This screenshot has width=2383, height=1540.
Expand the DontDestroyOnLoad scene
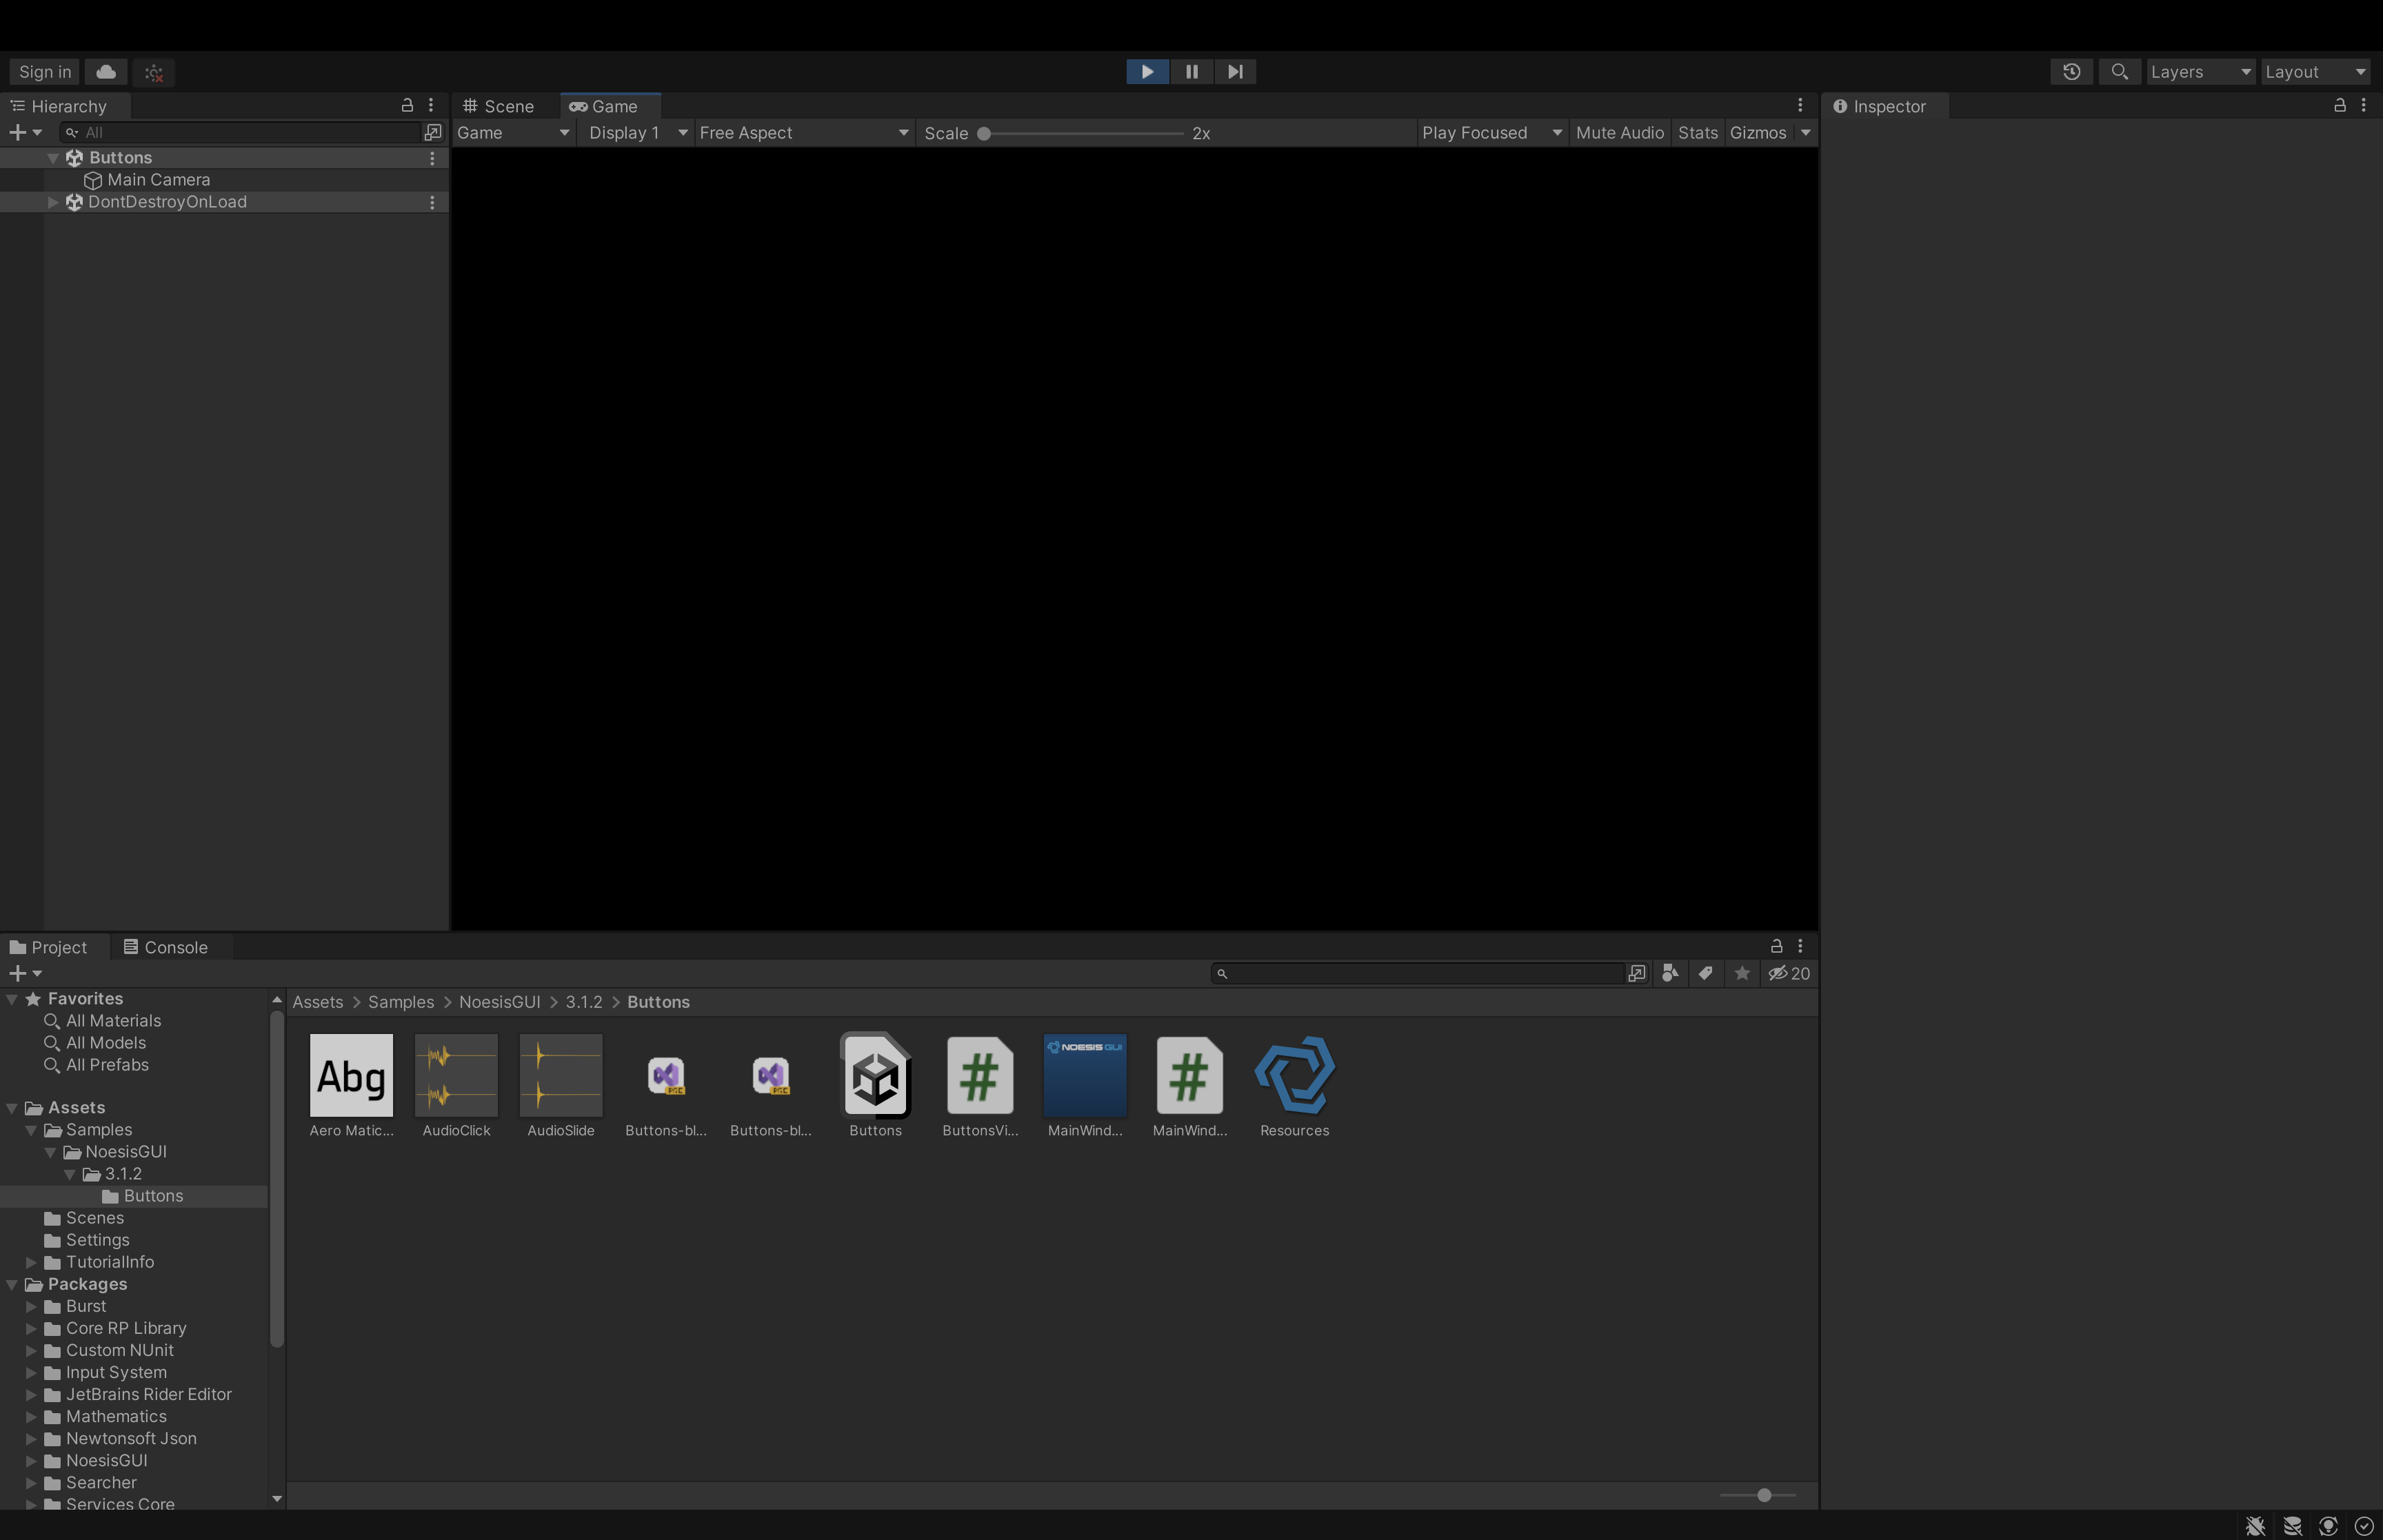[53, 202]
